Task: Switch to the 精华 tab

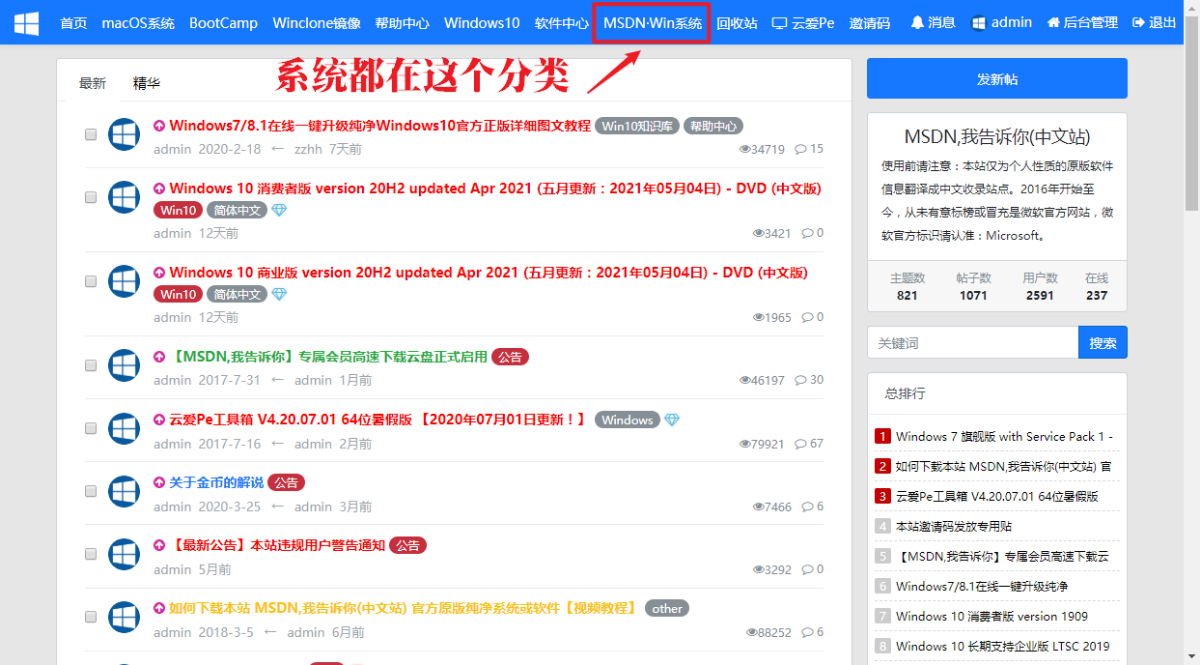Action: coord(146,84)
